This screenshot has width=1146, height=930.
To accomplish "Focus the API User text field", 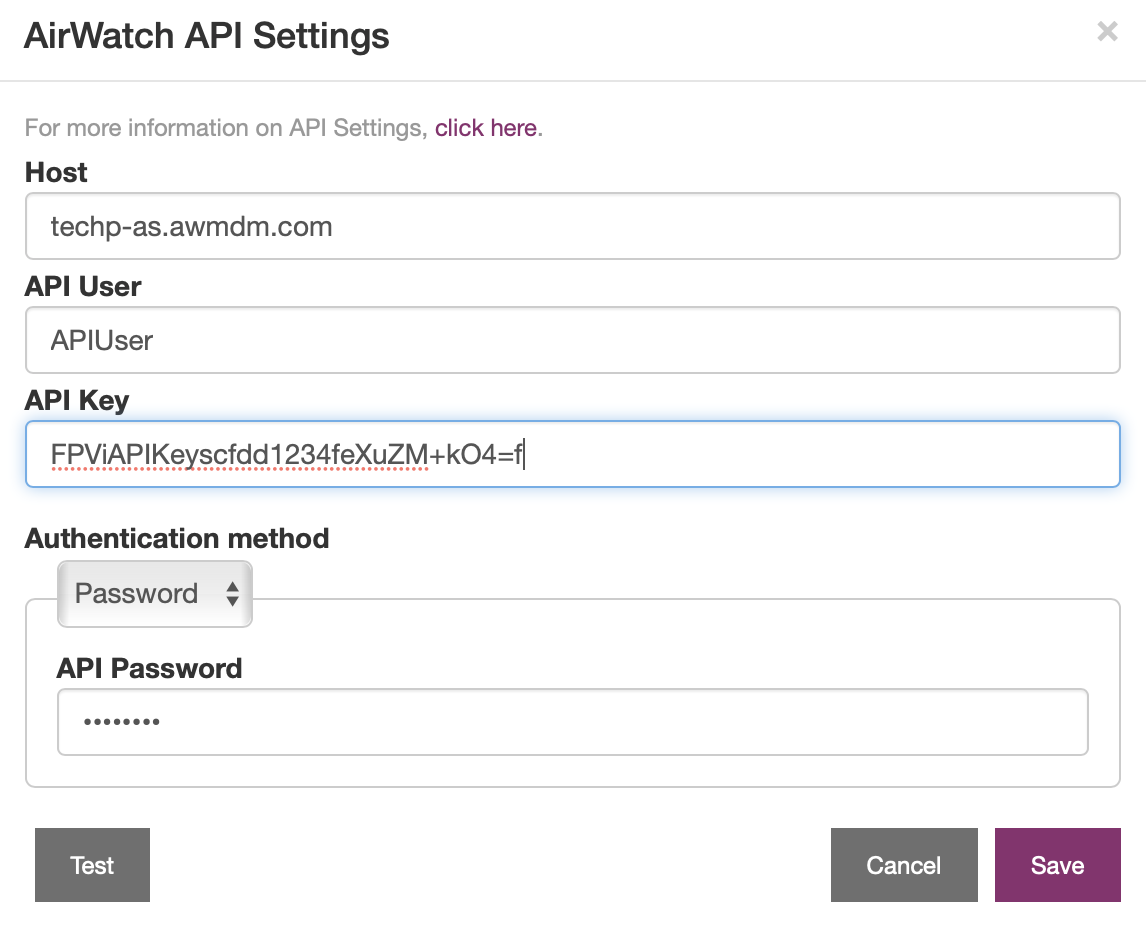I will [572, 340].
